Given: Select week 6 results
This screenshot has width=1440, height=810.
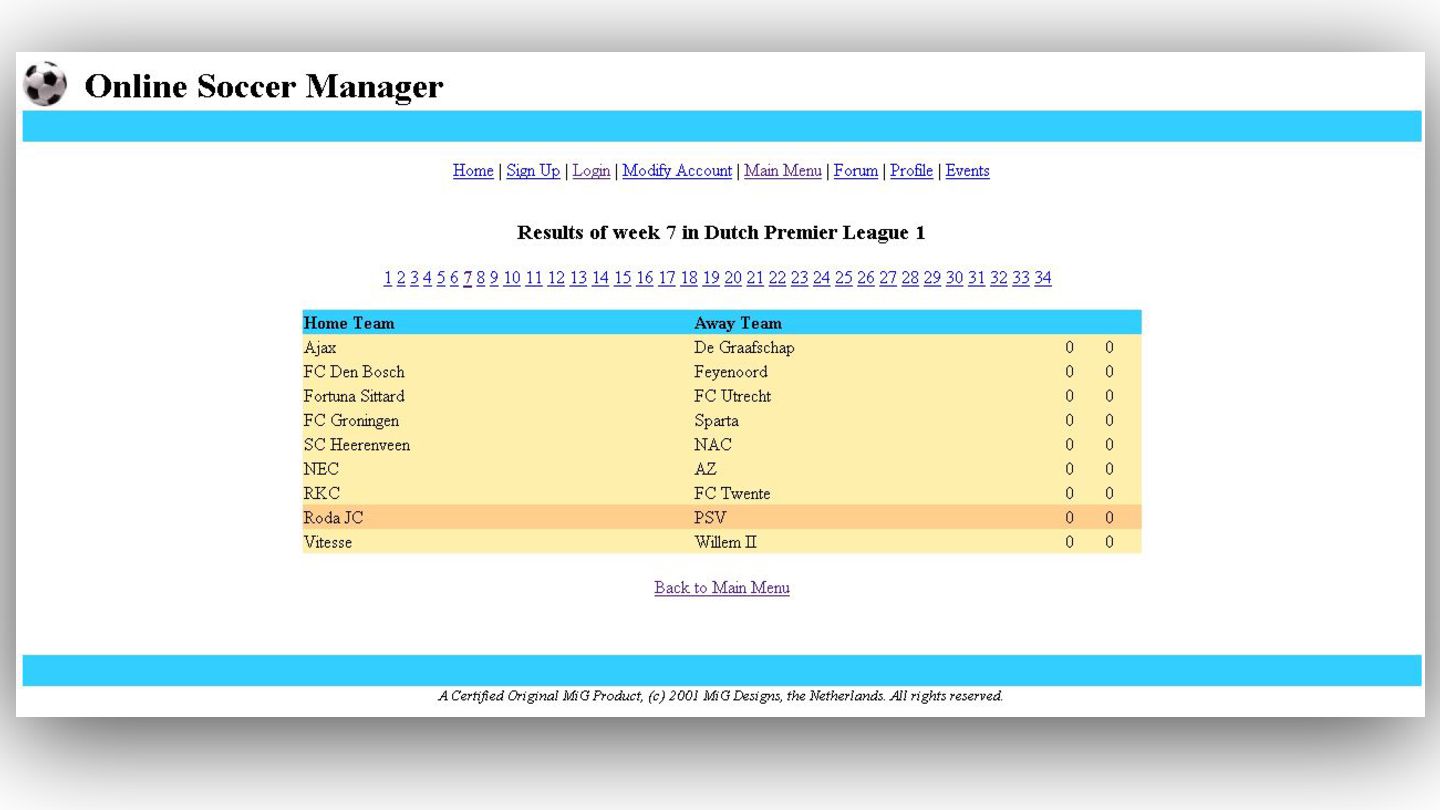Looking at the screenshot, I should pos(454,277).
